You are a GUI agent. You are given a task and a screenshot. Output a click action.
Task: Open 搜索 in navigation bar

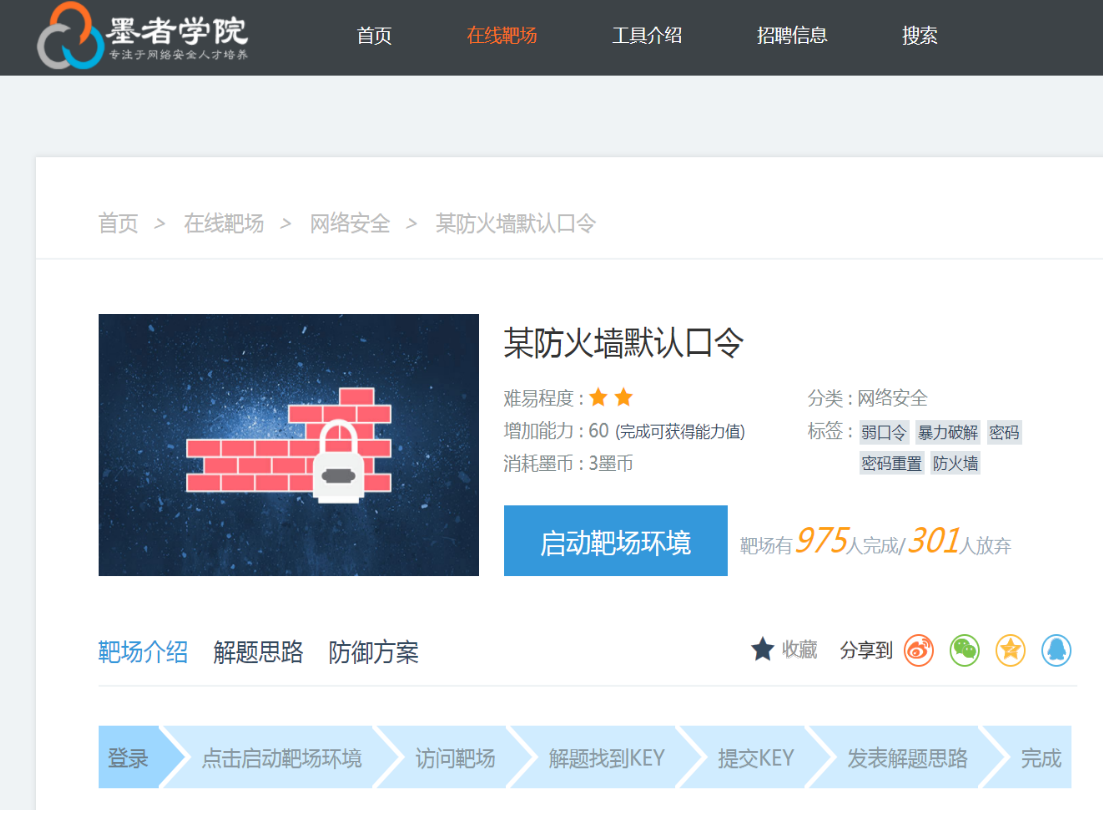click(919, 35)
